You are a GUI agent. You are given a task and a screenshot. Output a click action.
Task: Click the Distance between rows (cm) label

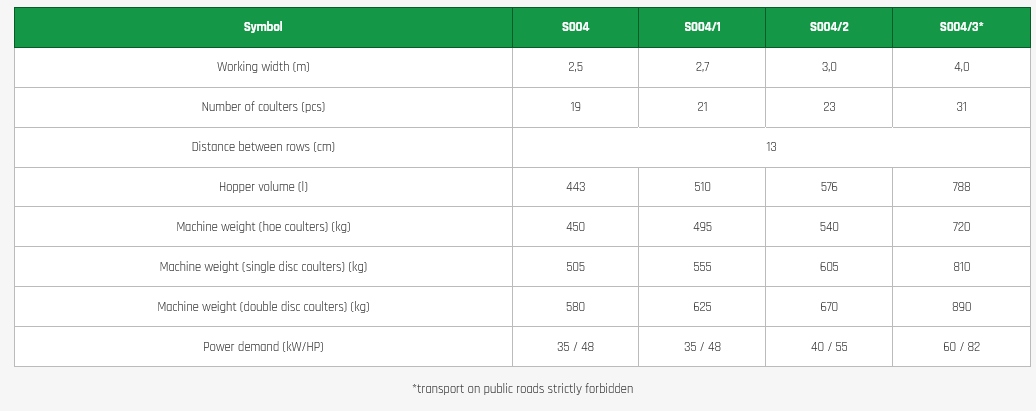tap(263, 147)
